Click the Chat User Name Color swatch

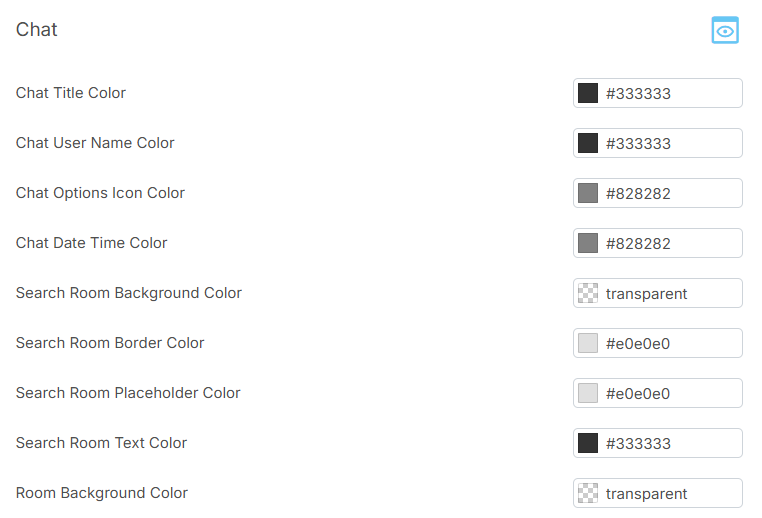tap(588, 143)
